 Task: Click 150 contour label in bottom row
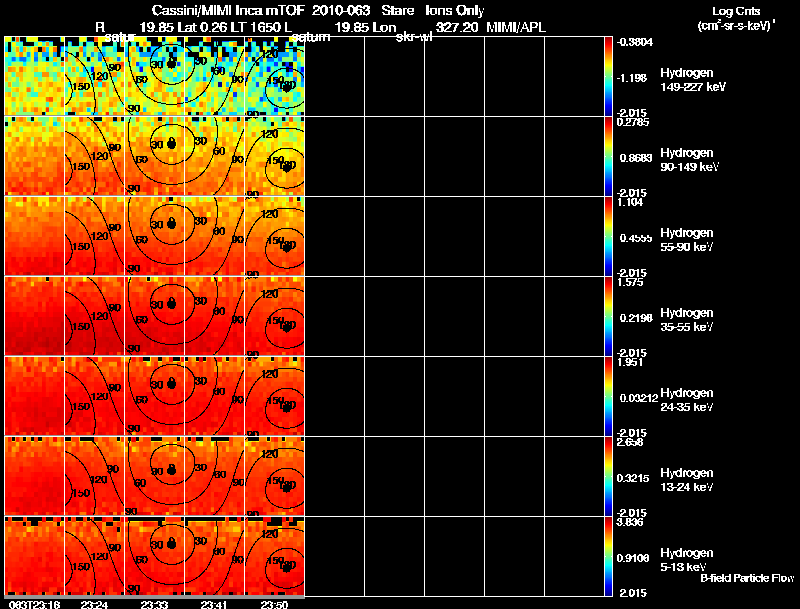pos(81,567)
